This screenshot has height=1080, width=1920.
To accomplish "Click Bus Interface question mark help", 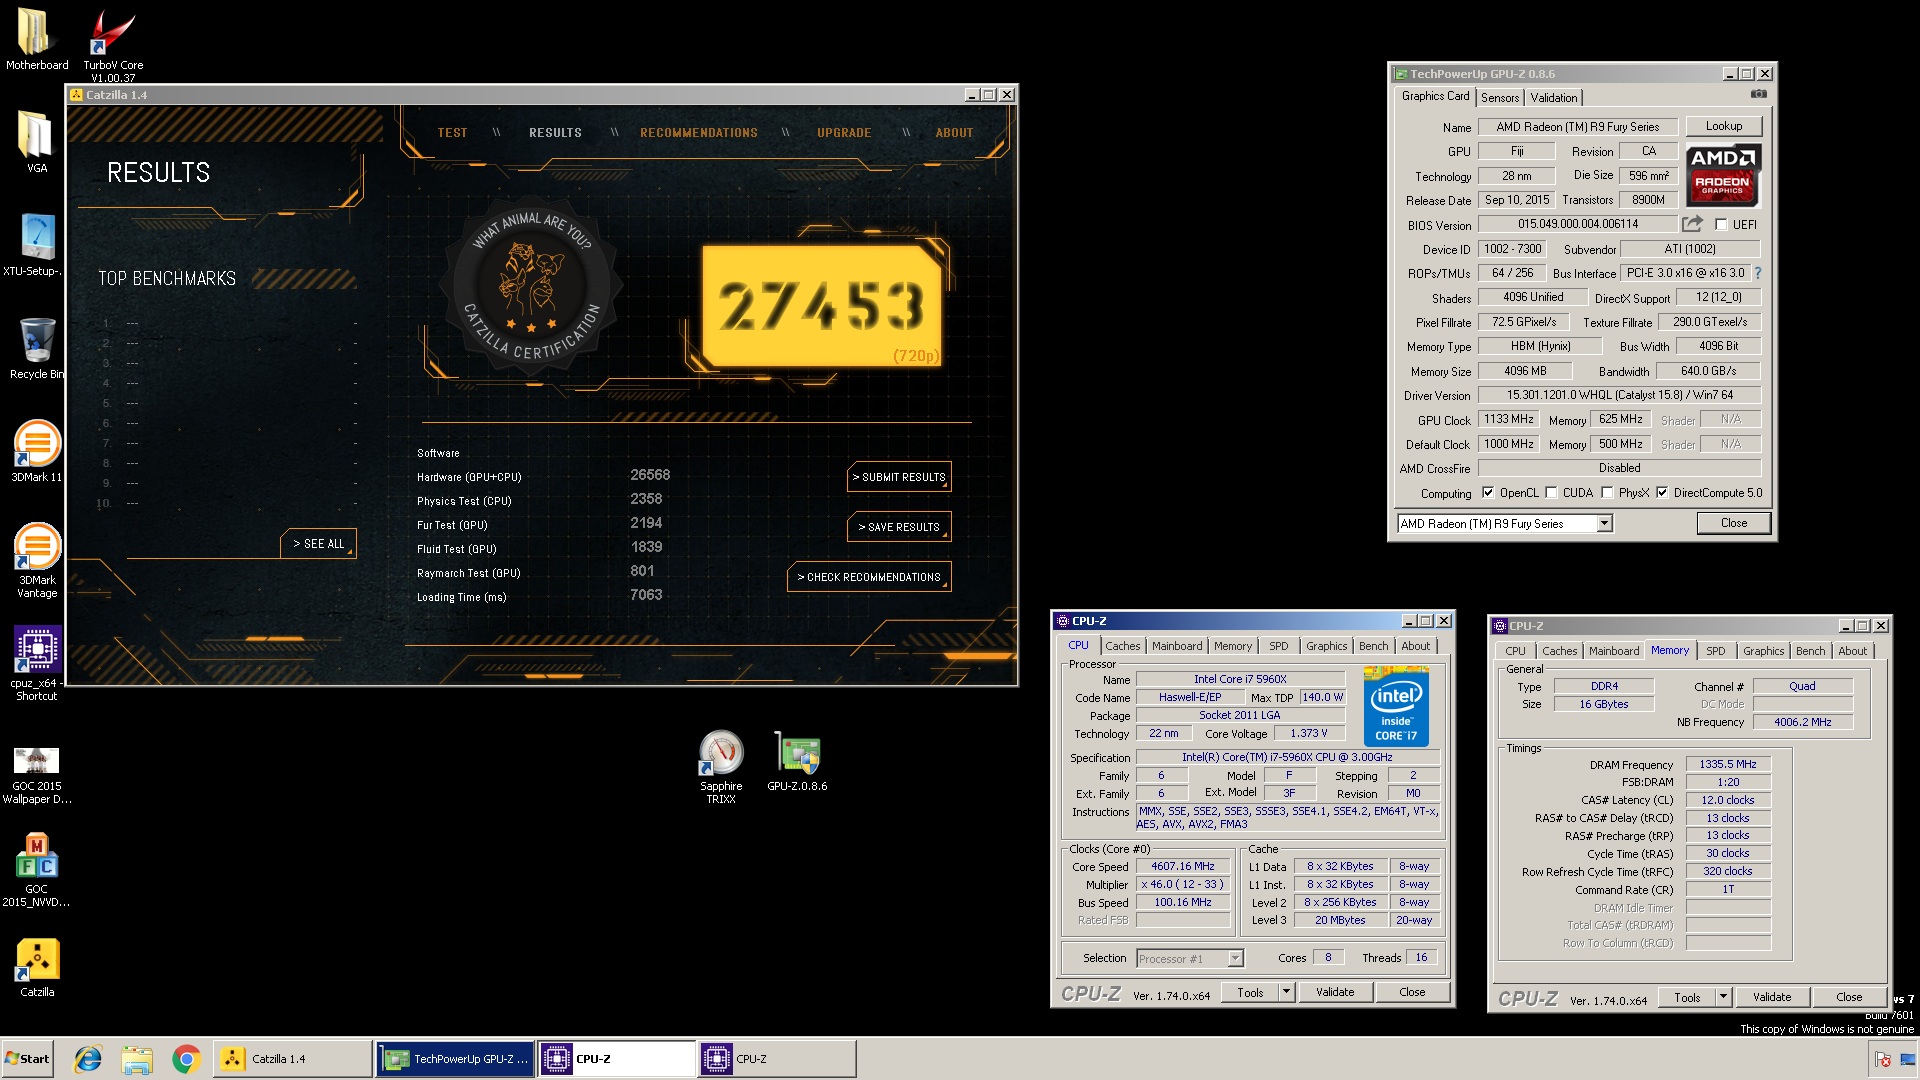I will point(1757,273).
